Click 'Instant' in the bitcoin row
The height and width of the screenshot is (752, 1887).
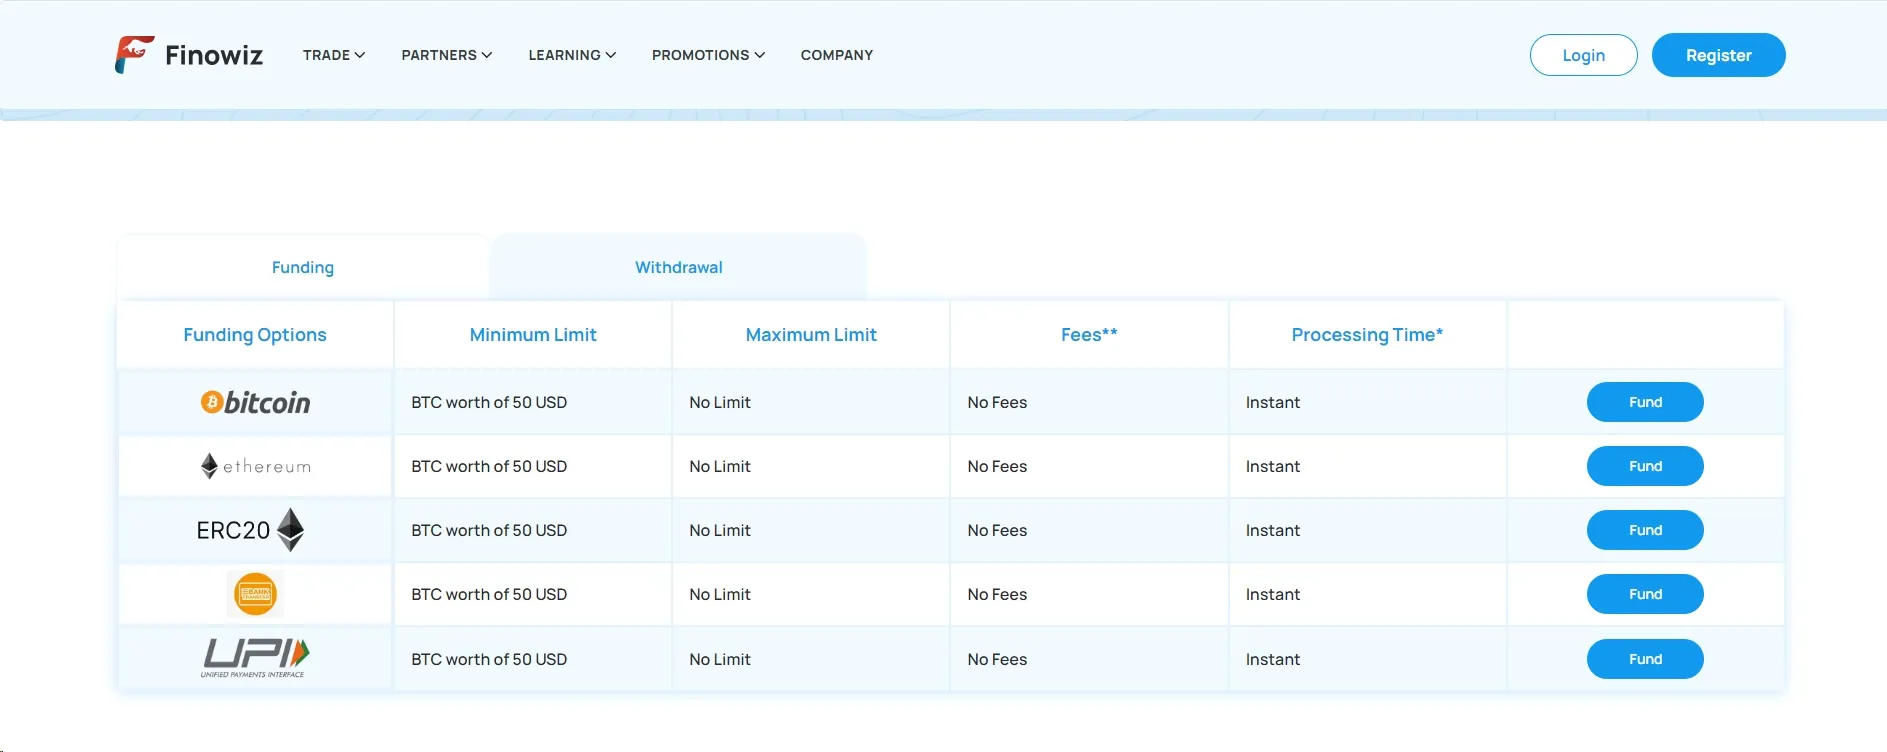tap(1273, 402)
